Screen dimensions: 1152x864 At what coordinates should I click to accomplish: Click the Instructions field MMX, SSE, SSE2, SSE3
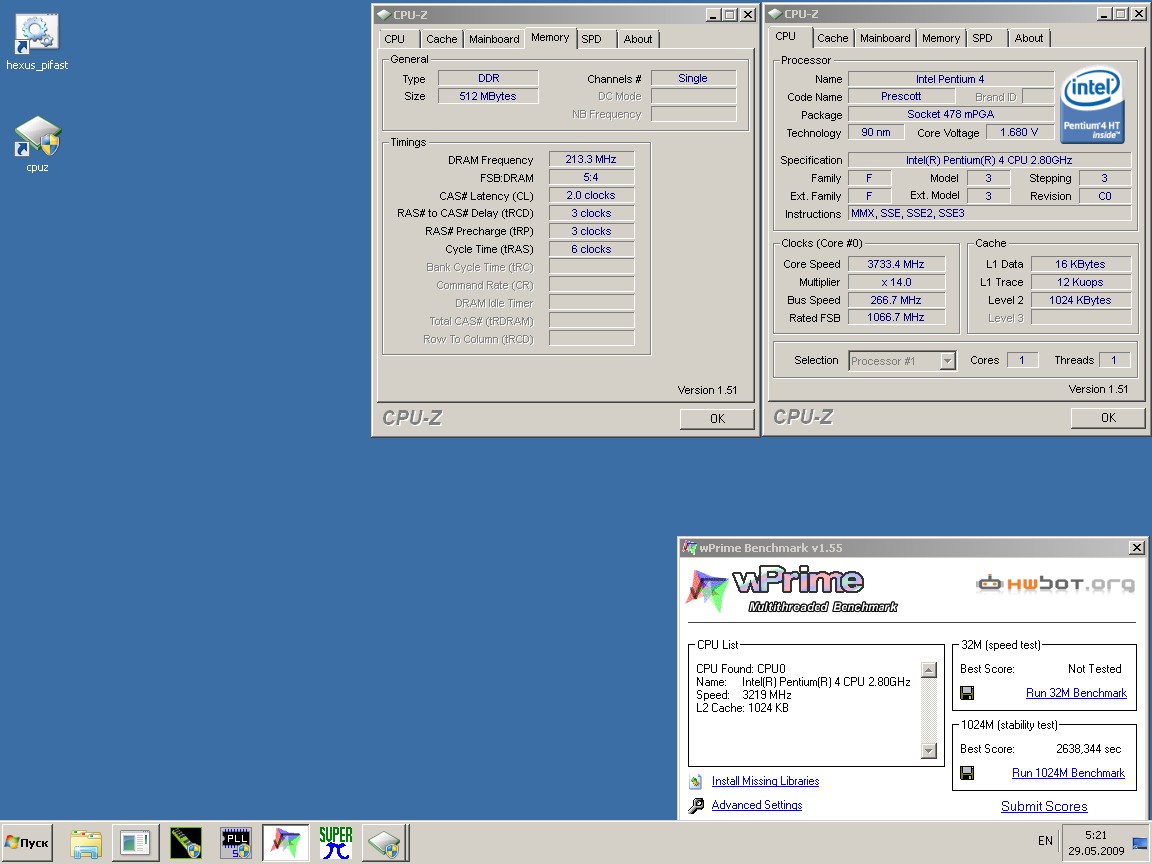click(989, 214)
